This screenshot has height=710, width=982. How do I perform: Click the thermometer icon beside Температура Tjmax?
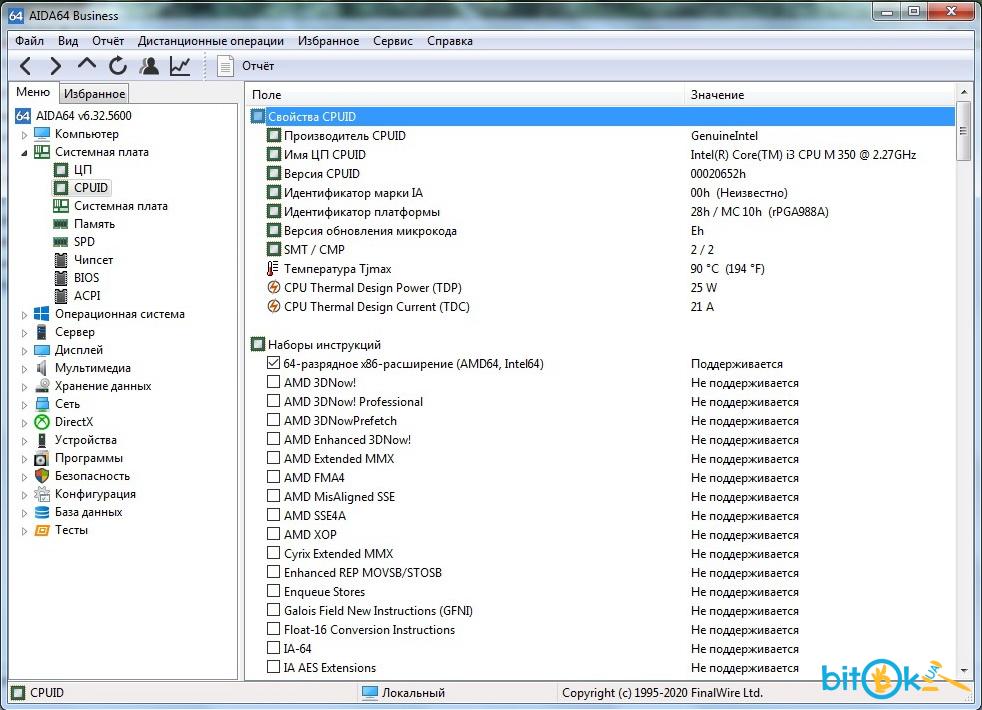pyautogui.click(x=272, y=269)
